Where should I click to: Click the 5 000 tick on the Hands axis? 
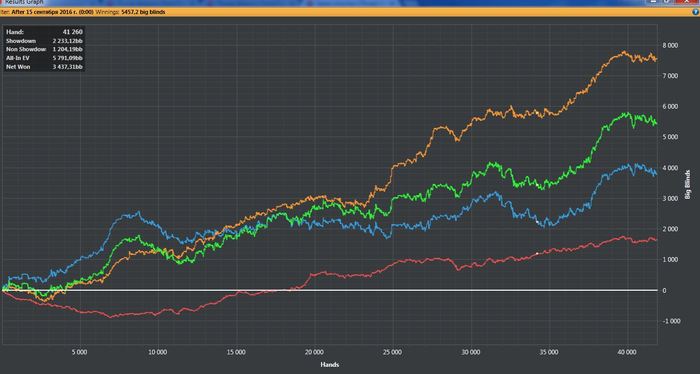[x=79, y=352]
